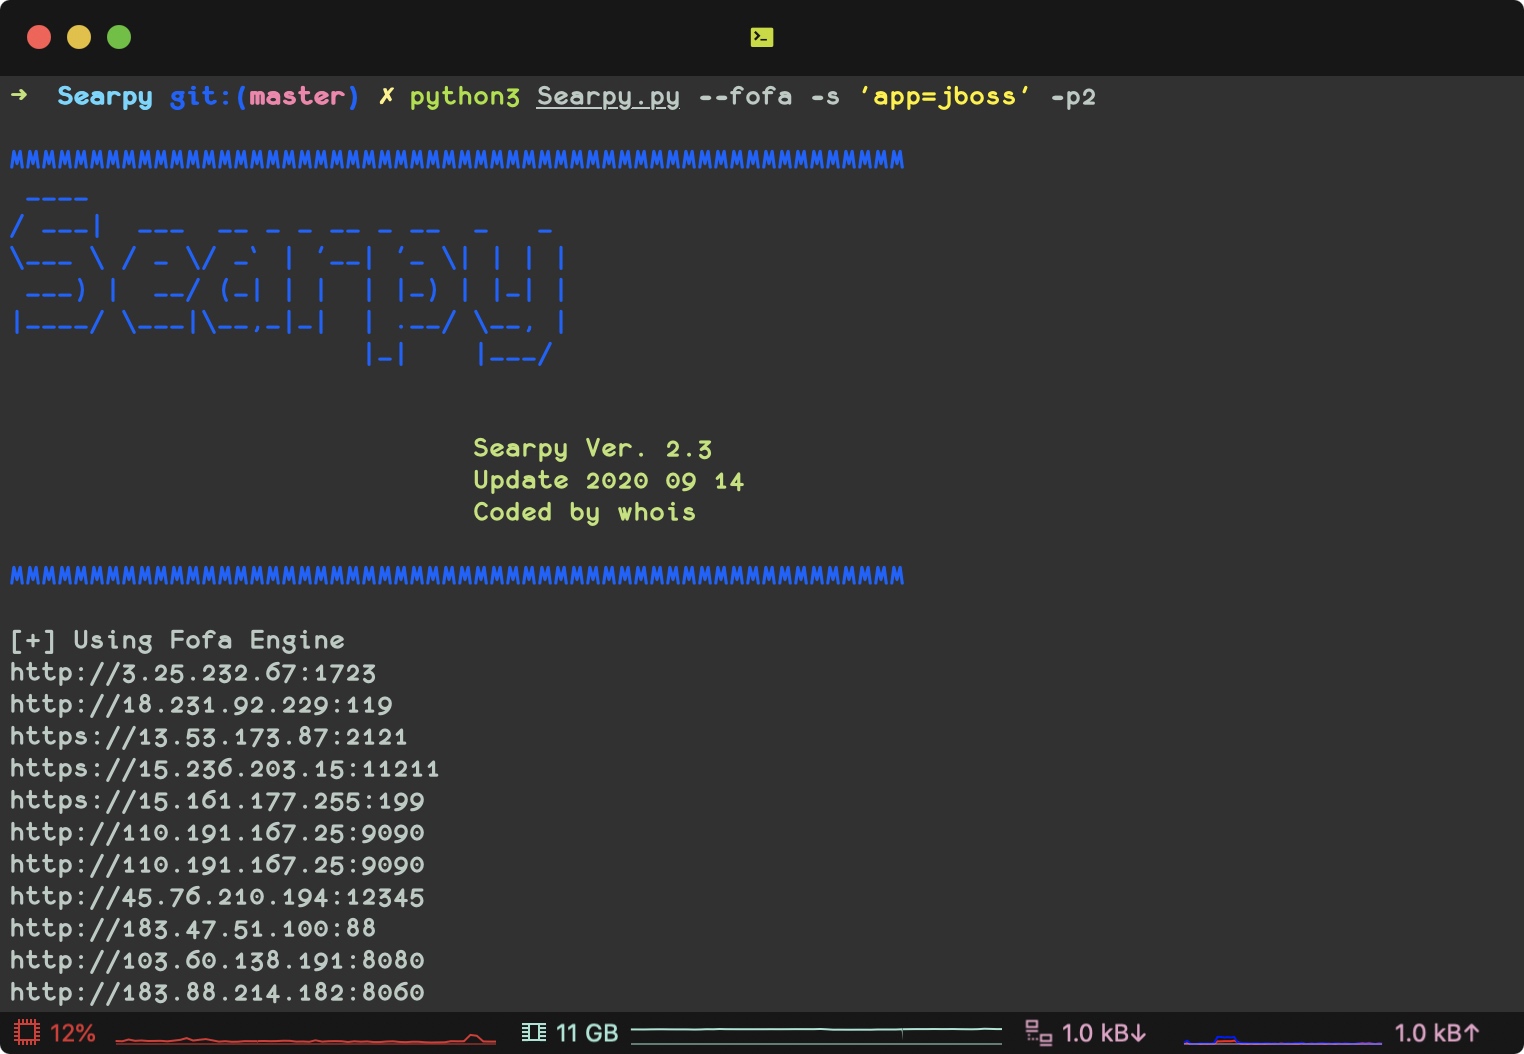
Task: Click the Coded by whois line
Action: point(584,513)
